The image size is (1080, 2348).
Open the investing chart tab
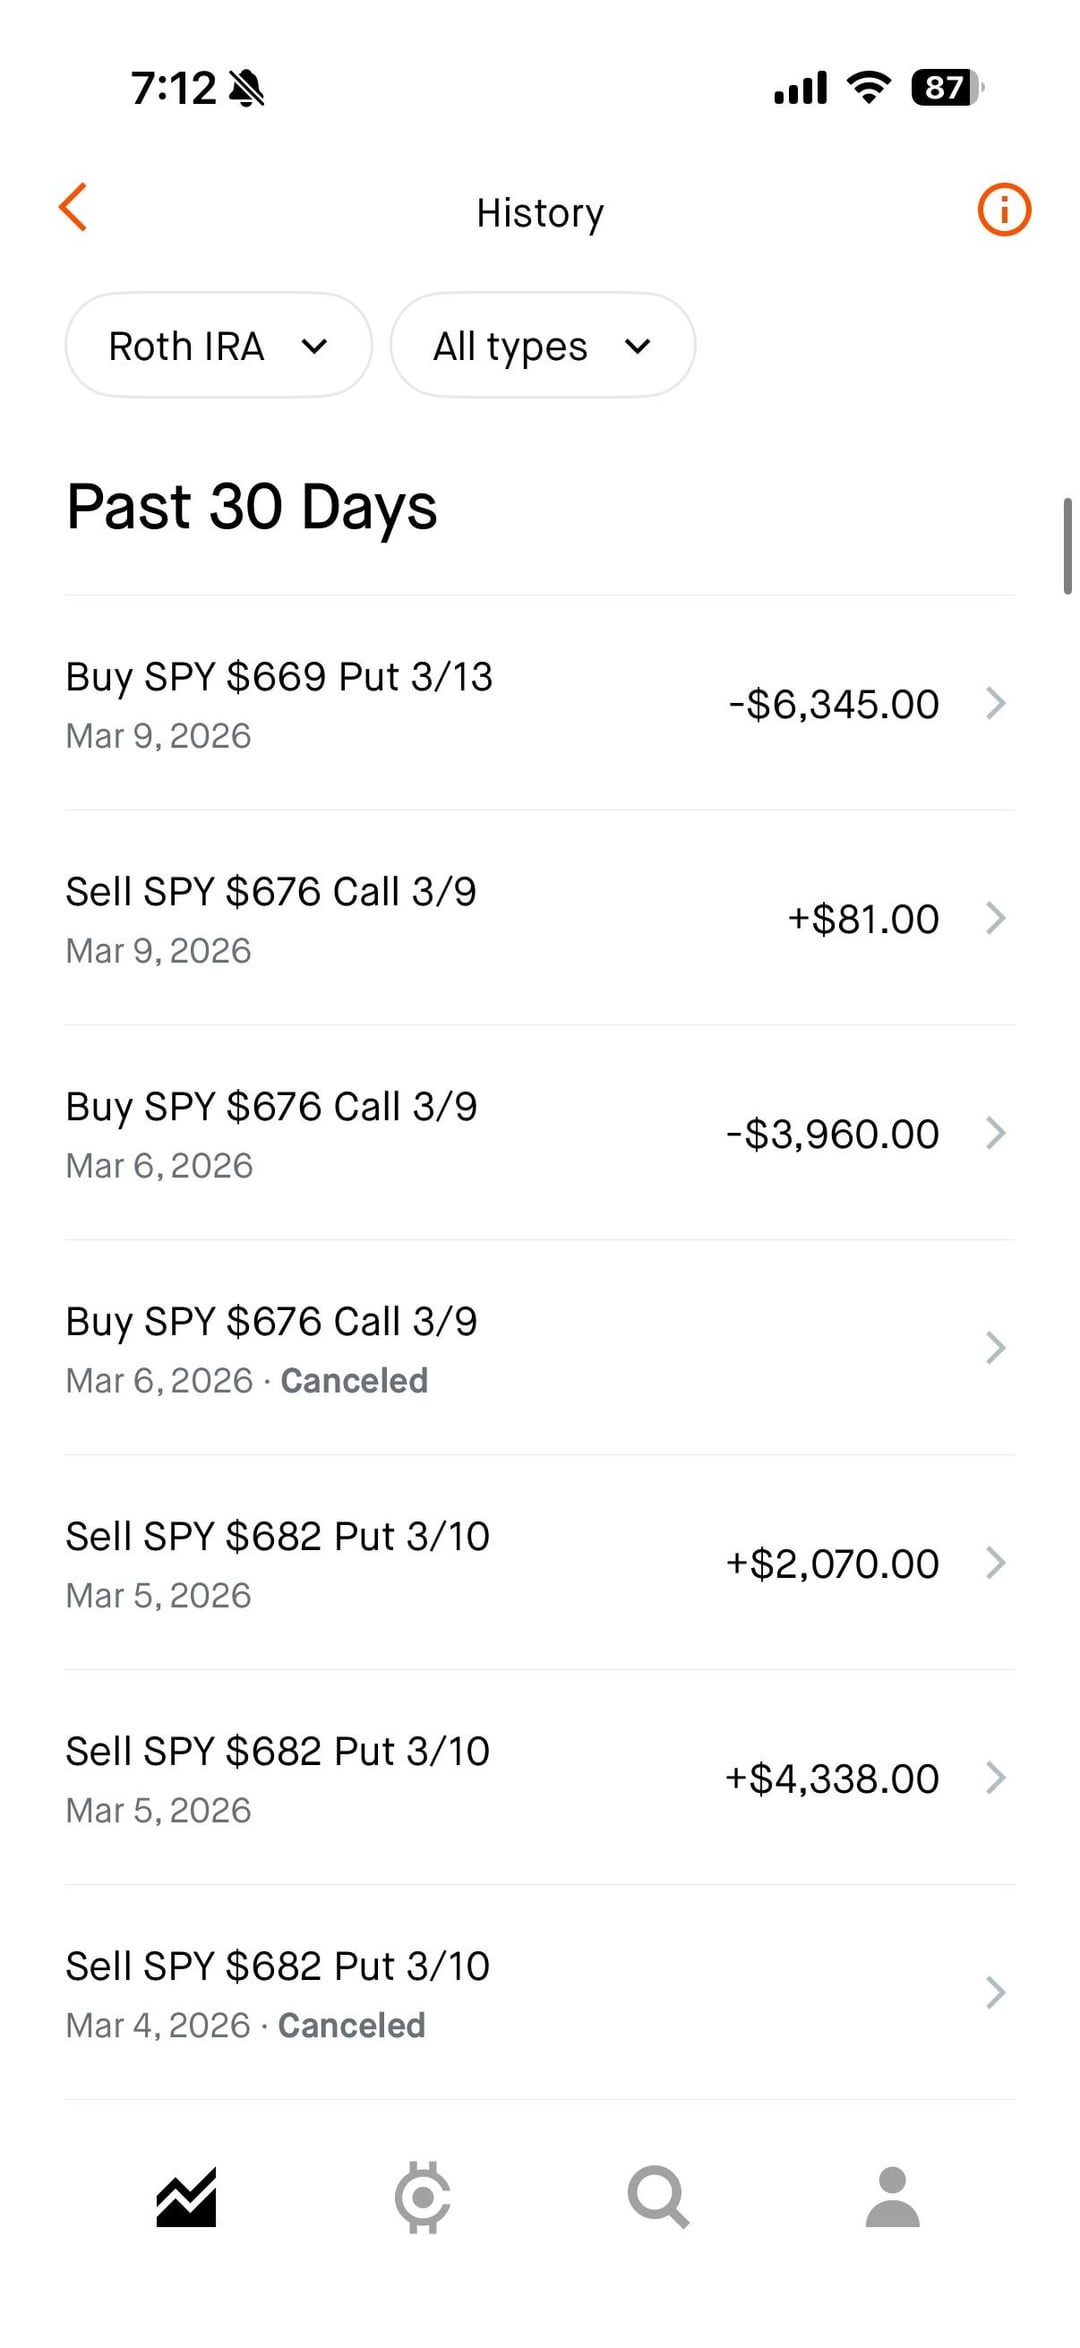coord(186,2197)
